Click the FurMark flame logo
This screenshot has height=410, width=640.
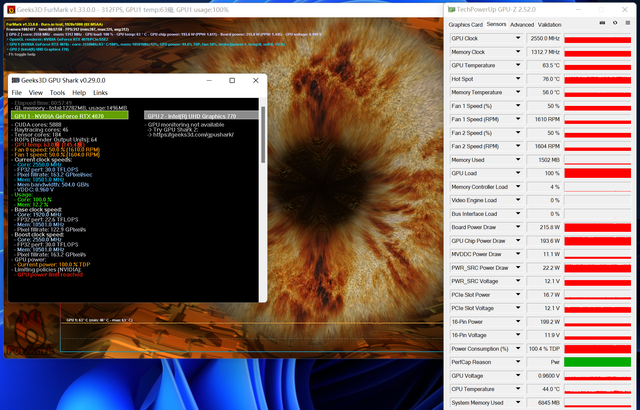pyautogui.click(x=30, y=332)
